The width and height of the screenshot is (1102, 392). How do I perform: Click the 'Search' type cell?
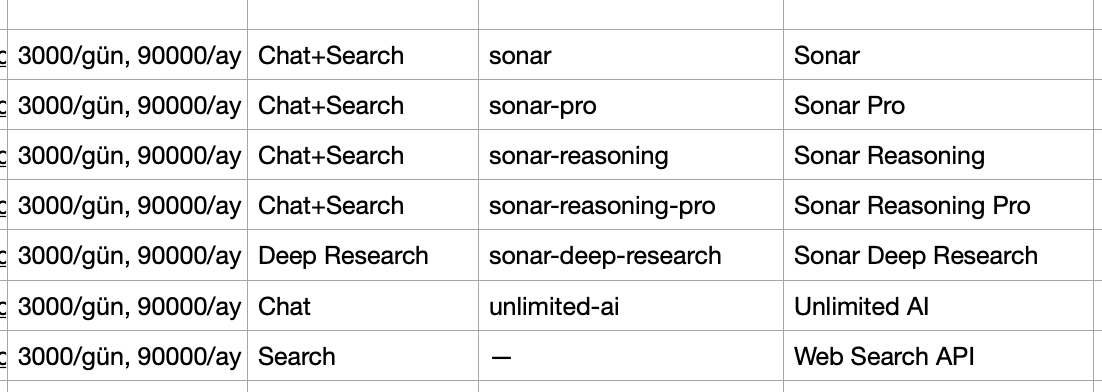tap(363, 356)
